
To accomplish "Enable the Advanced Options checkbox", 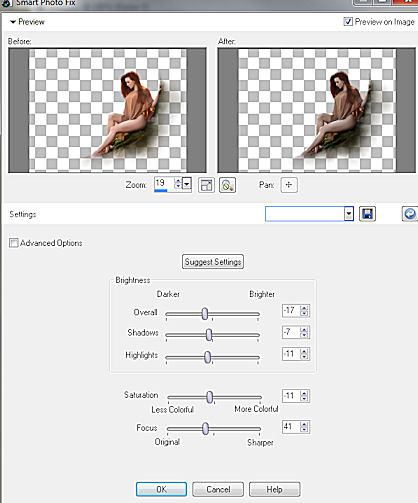I will tap(13, 243).
